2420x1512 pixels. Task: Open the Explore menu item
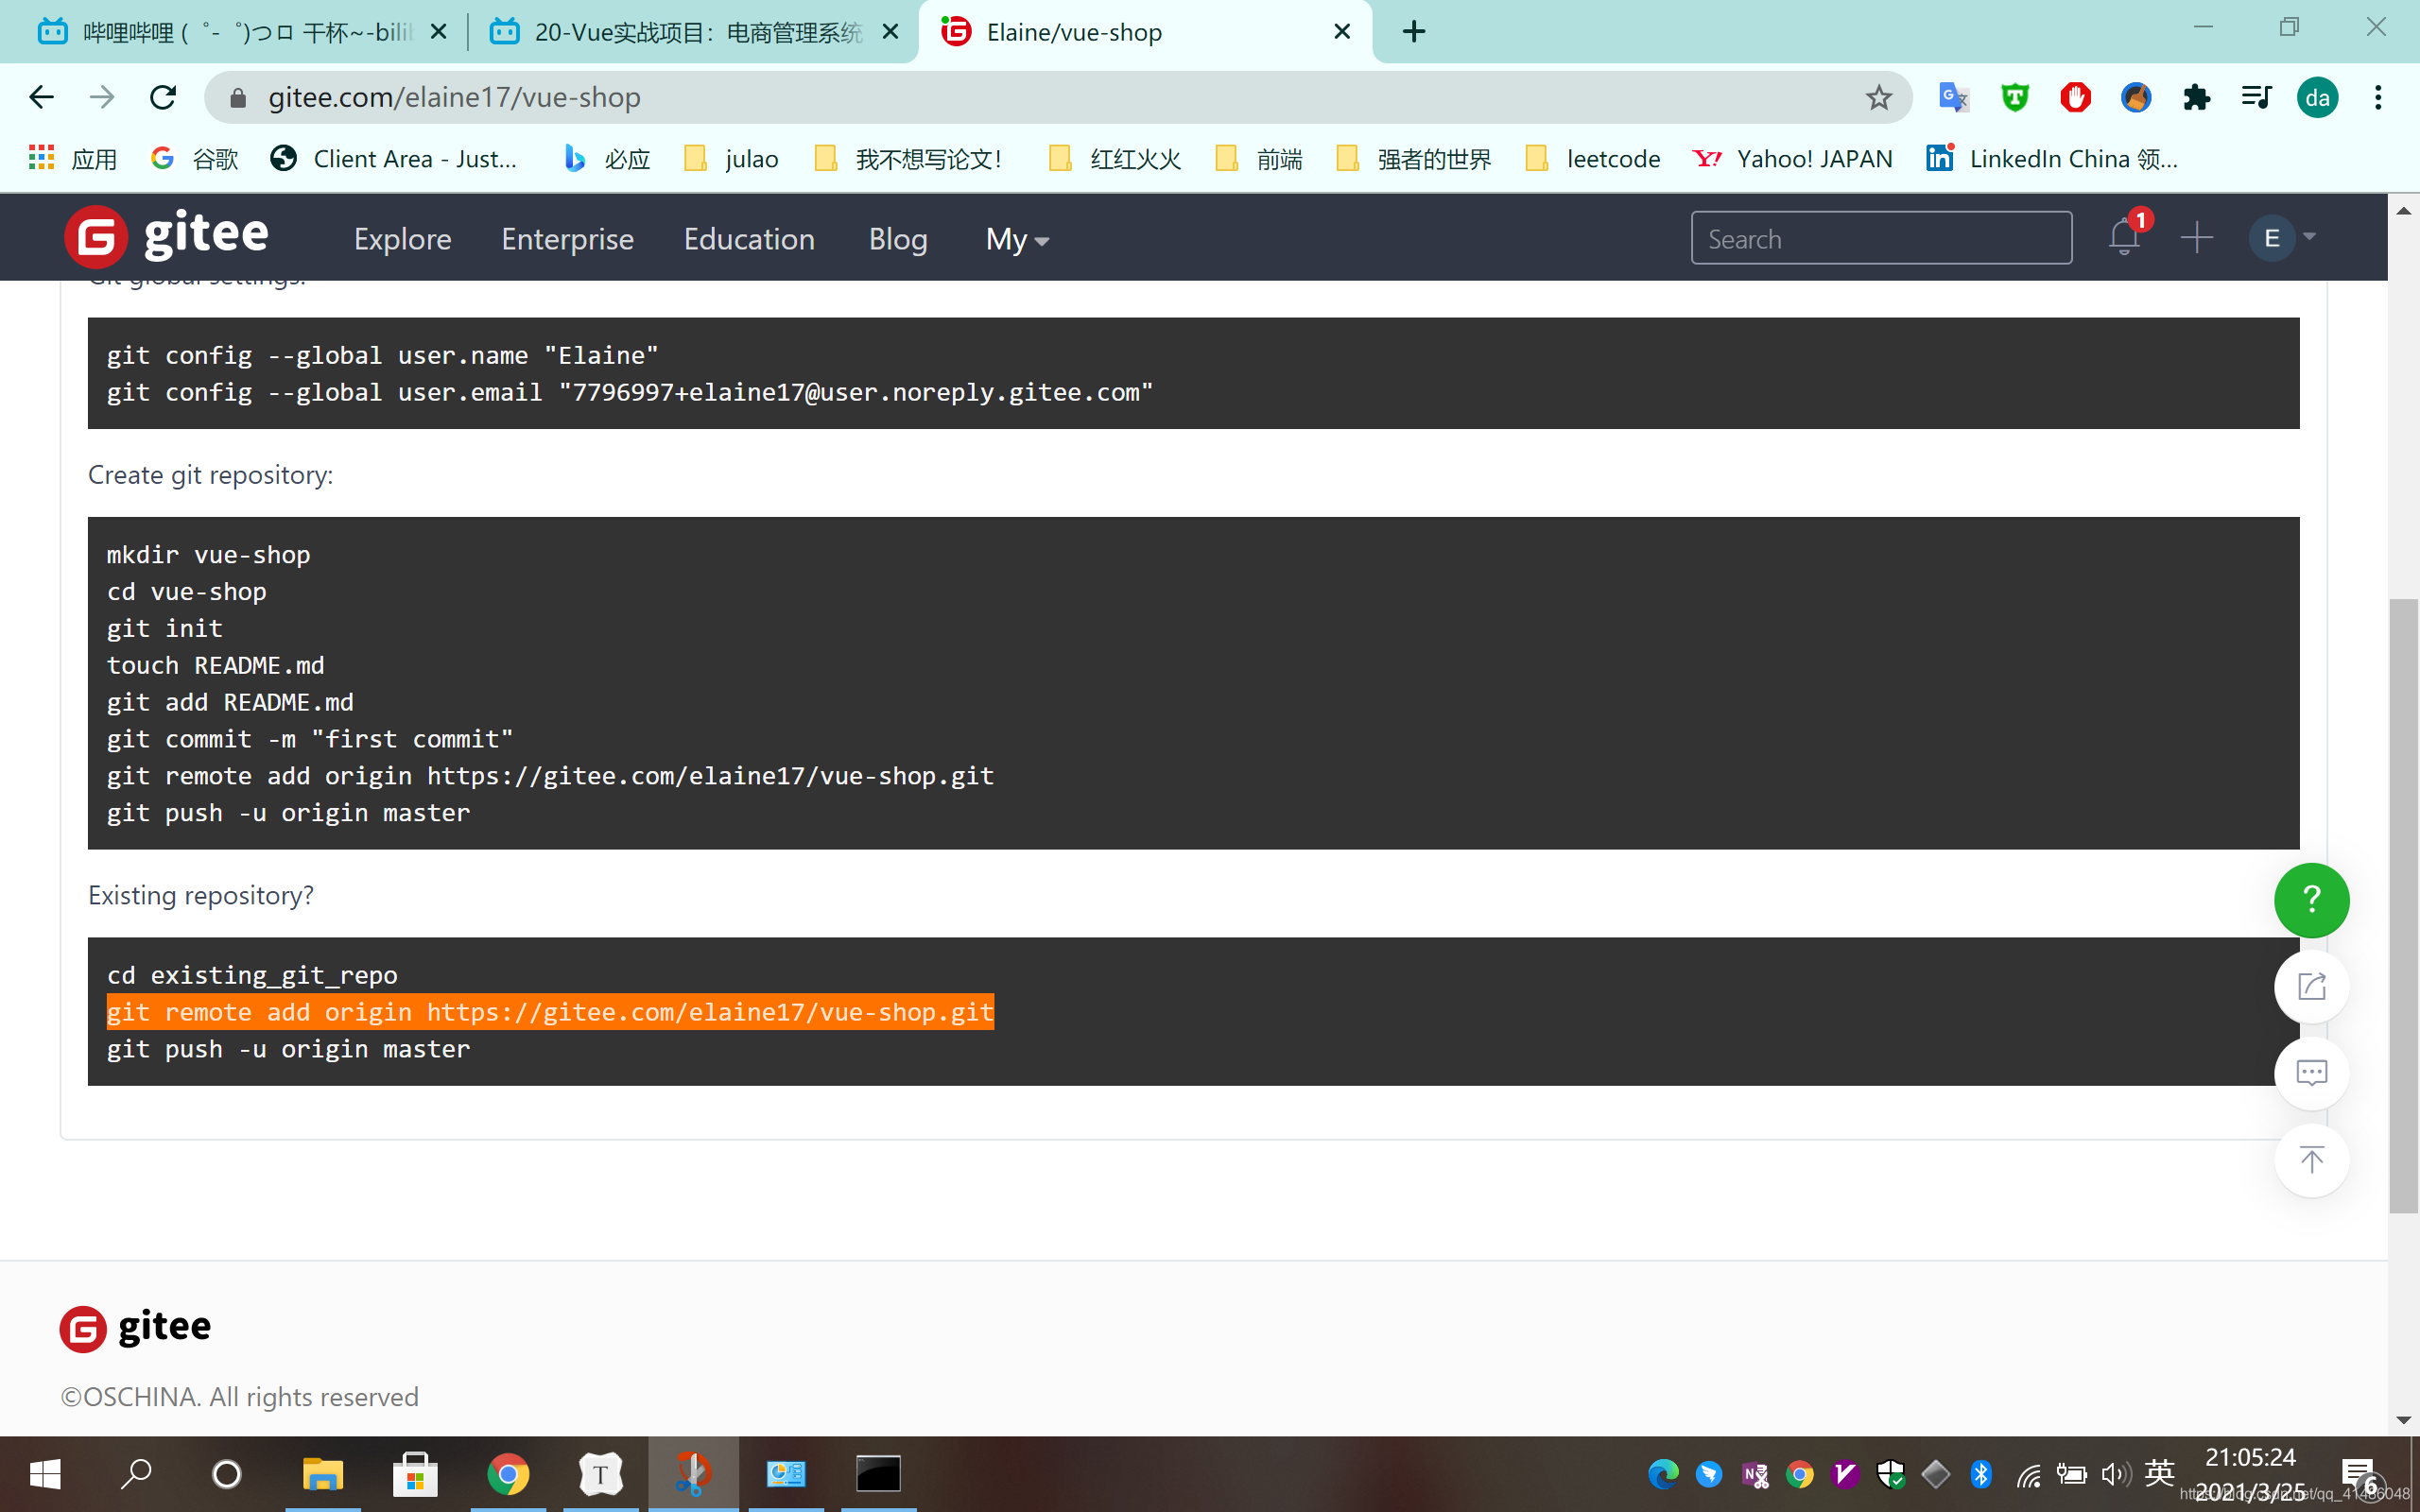(x=402, y=239)
